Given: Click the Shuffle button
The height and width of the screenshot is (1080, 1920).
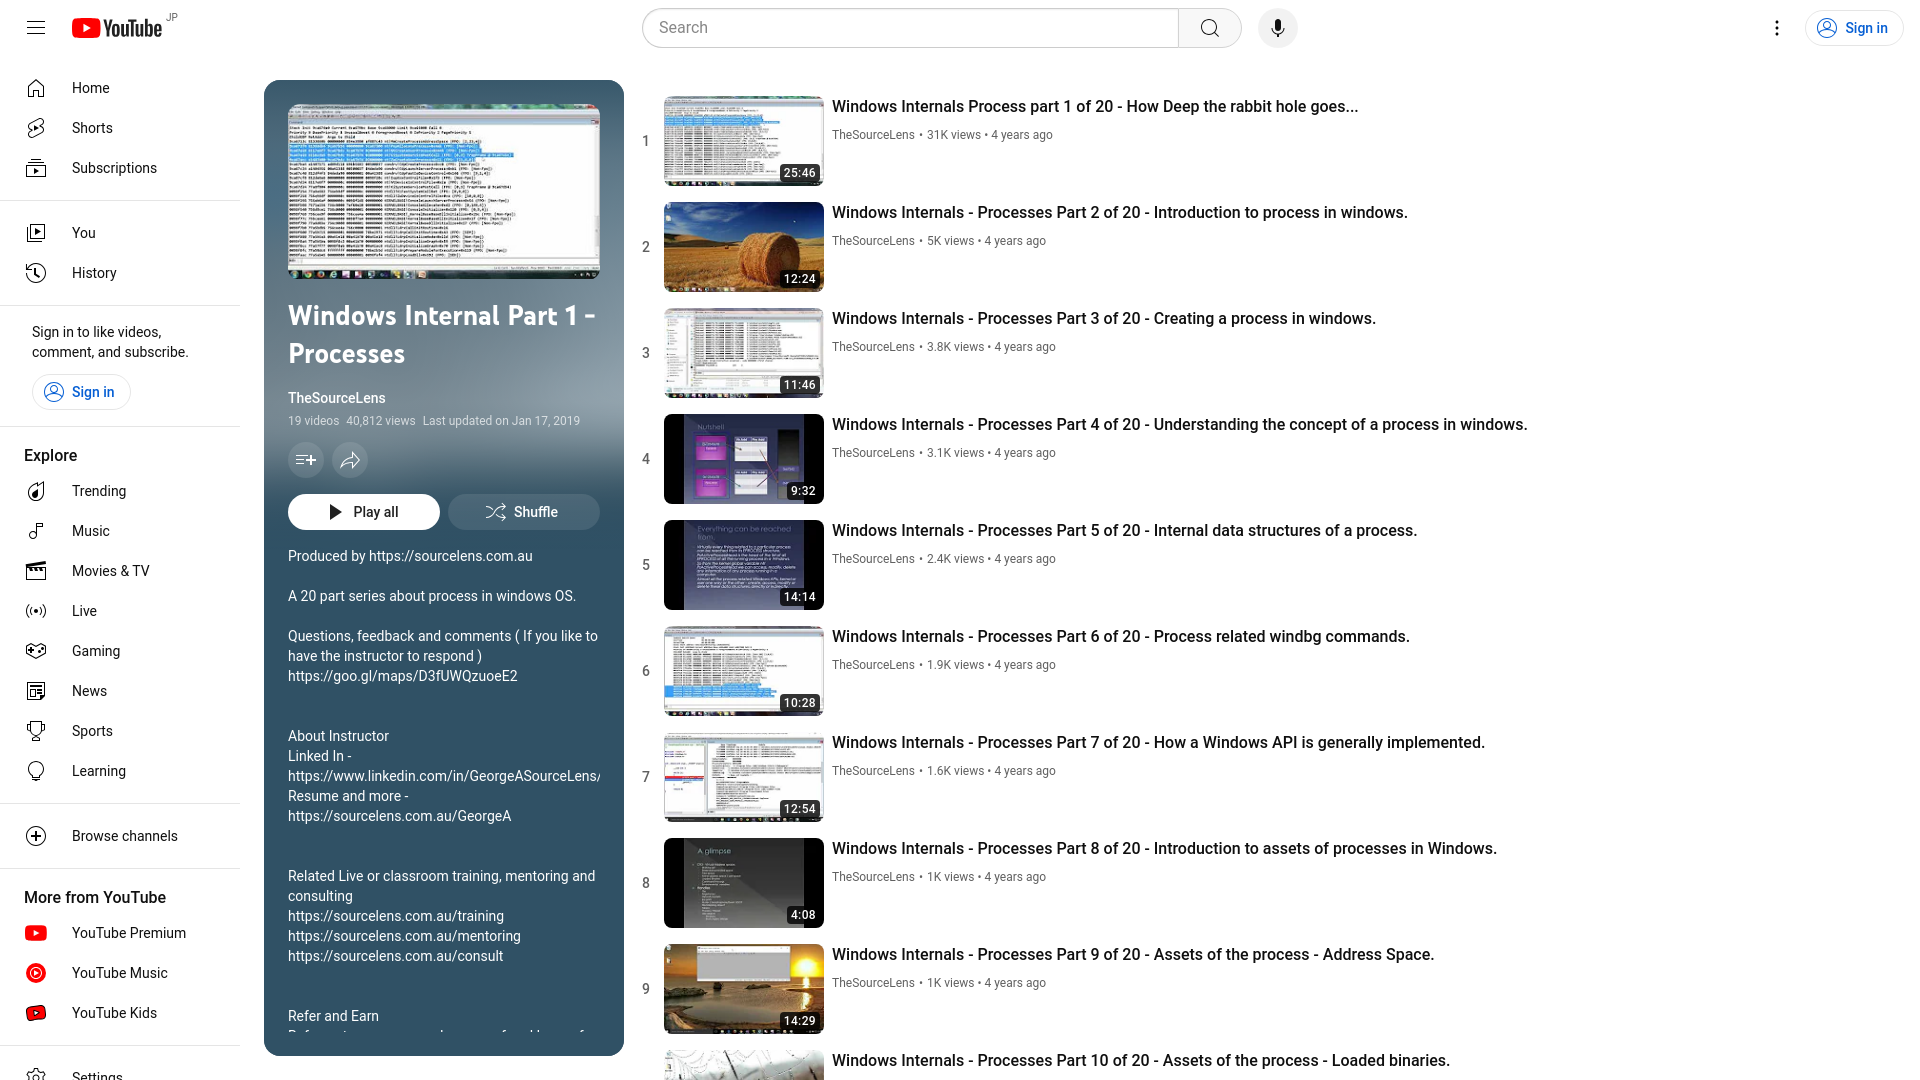Looking at the screenshot, I should coord(524,512).
